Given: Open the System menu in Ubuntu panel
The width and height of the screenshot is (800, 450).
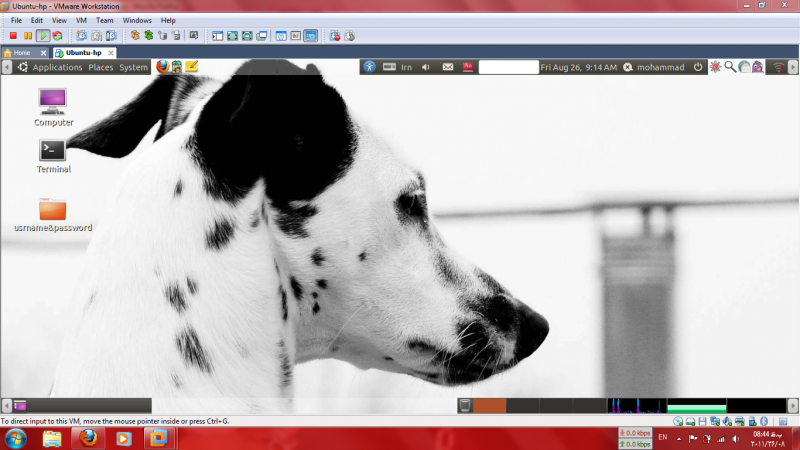Looking at the screenshot, I should pyautogui.click(x=133, y=67).
